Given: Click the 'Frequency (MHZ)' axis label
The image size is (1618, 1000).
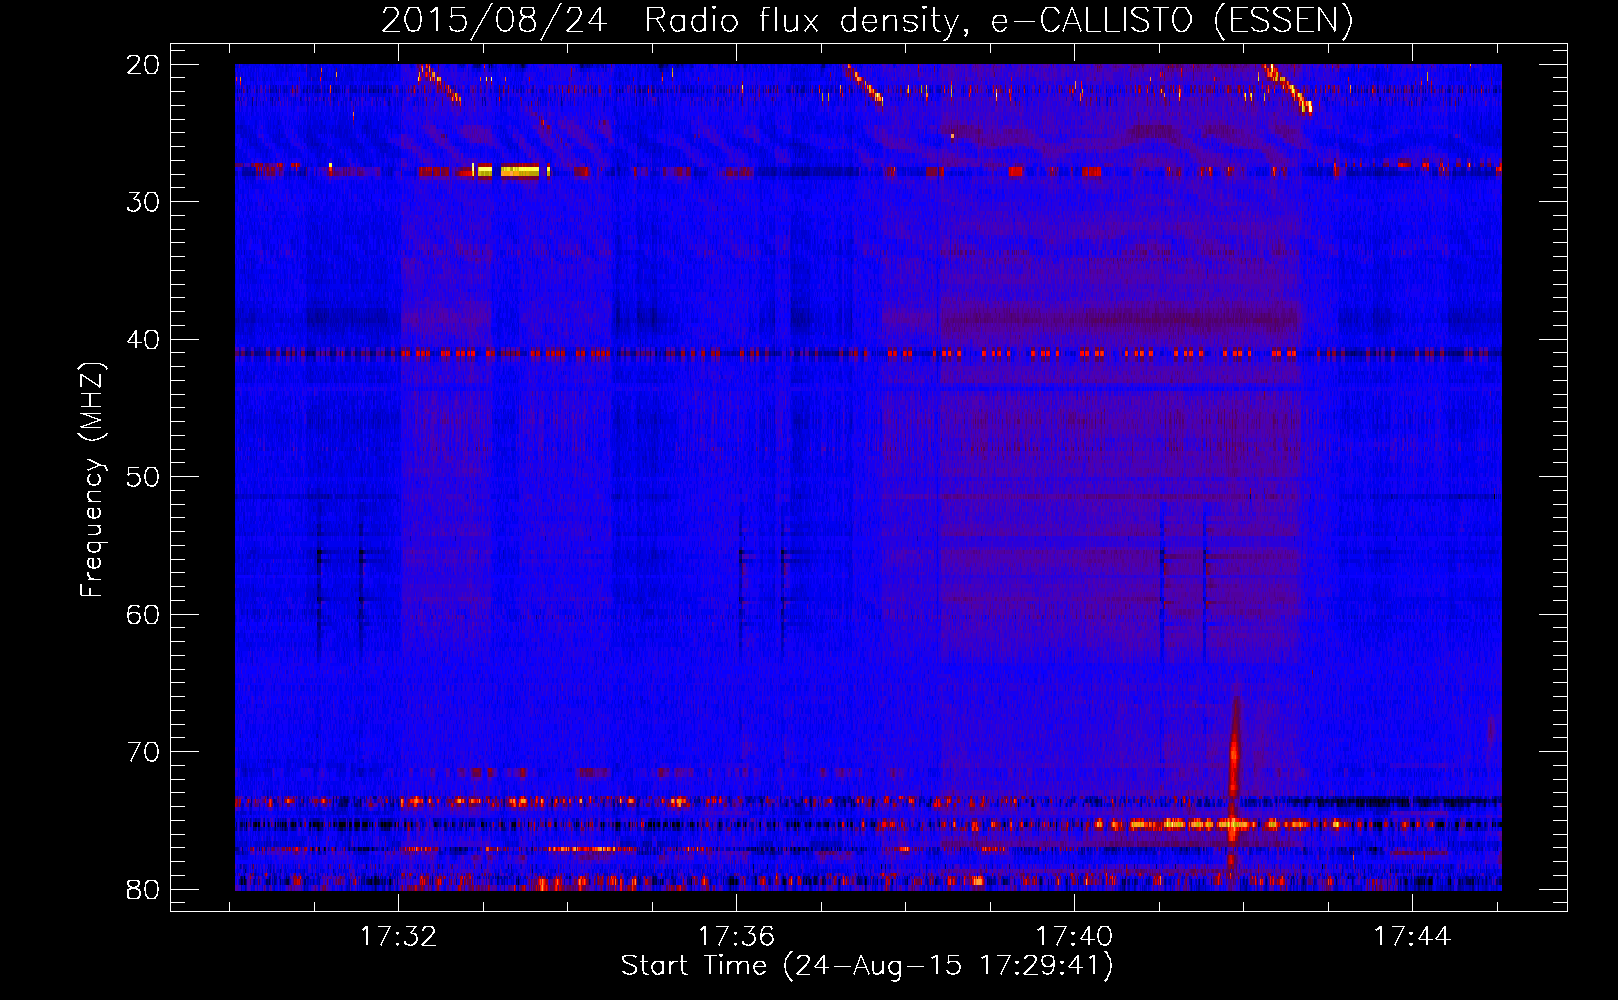Looking at the screenshot, I should [92, 480].
